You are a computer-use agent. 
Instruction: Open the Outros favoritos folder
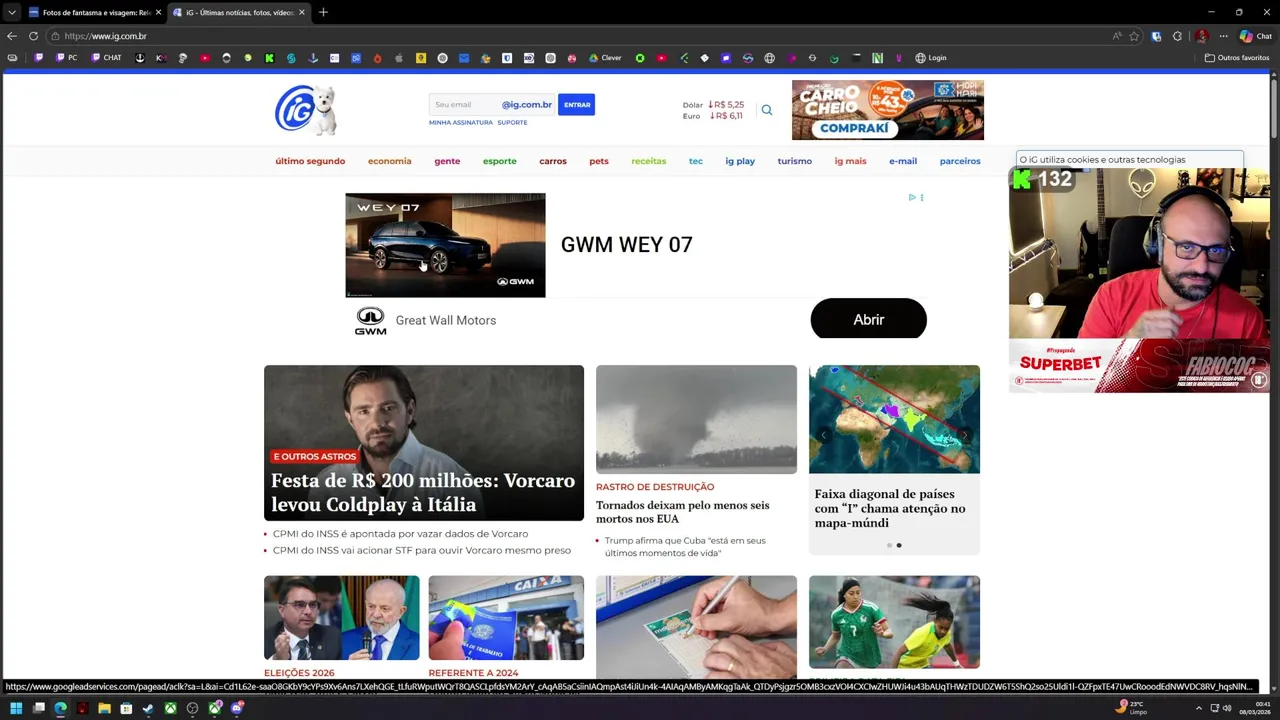(x=1237, y=58)
